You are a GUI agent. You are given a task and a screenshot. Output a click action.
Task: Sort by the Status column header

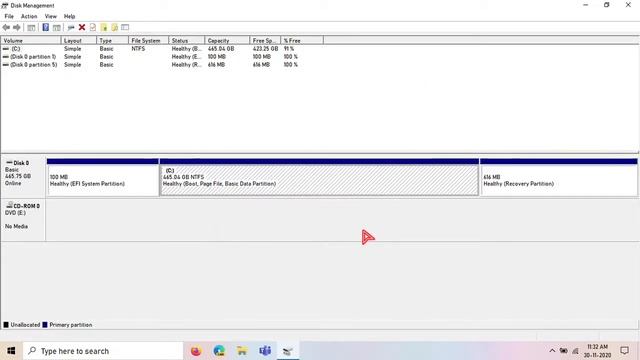pyautogui.click(x=187, y=40)
